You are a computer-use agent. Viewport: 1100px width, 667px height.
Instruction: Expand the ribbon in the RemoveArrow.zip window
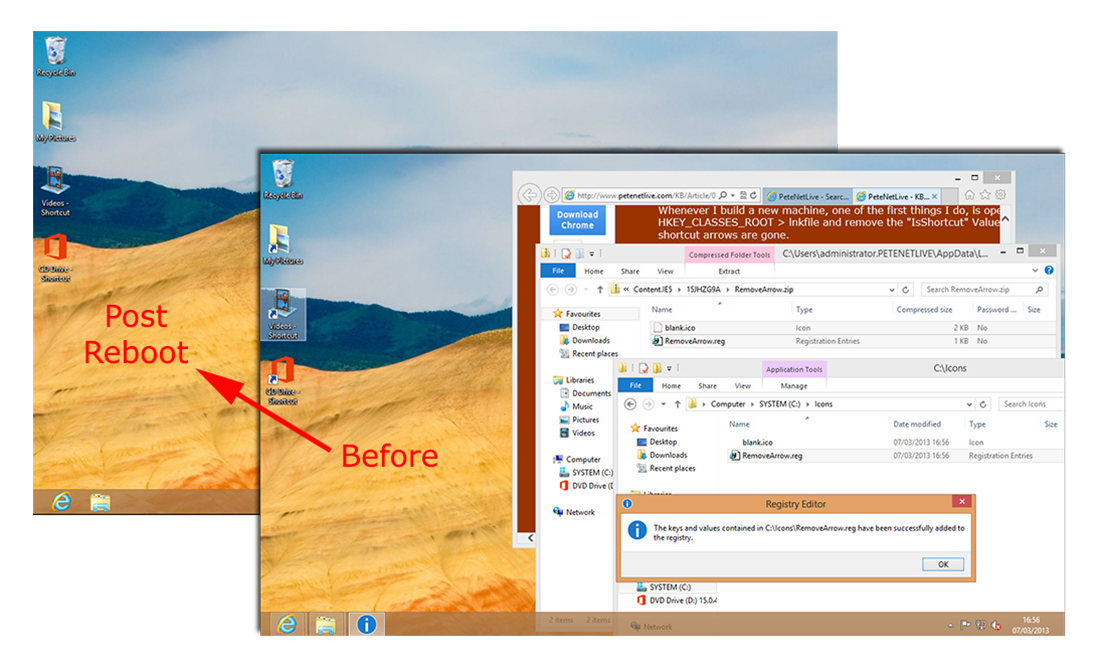point(1035,270)
